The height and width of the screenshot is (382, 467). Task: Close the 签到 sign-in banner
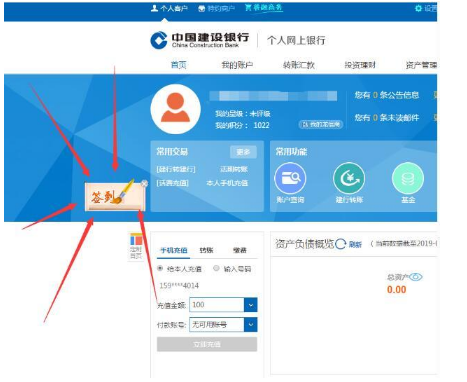point(144,184)
